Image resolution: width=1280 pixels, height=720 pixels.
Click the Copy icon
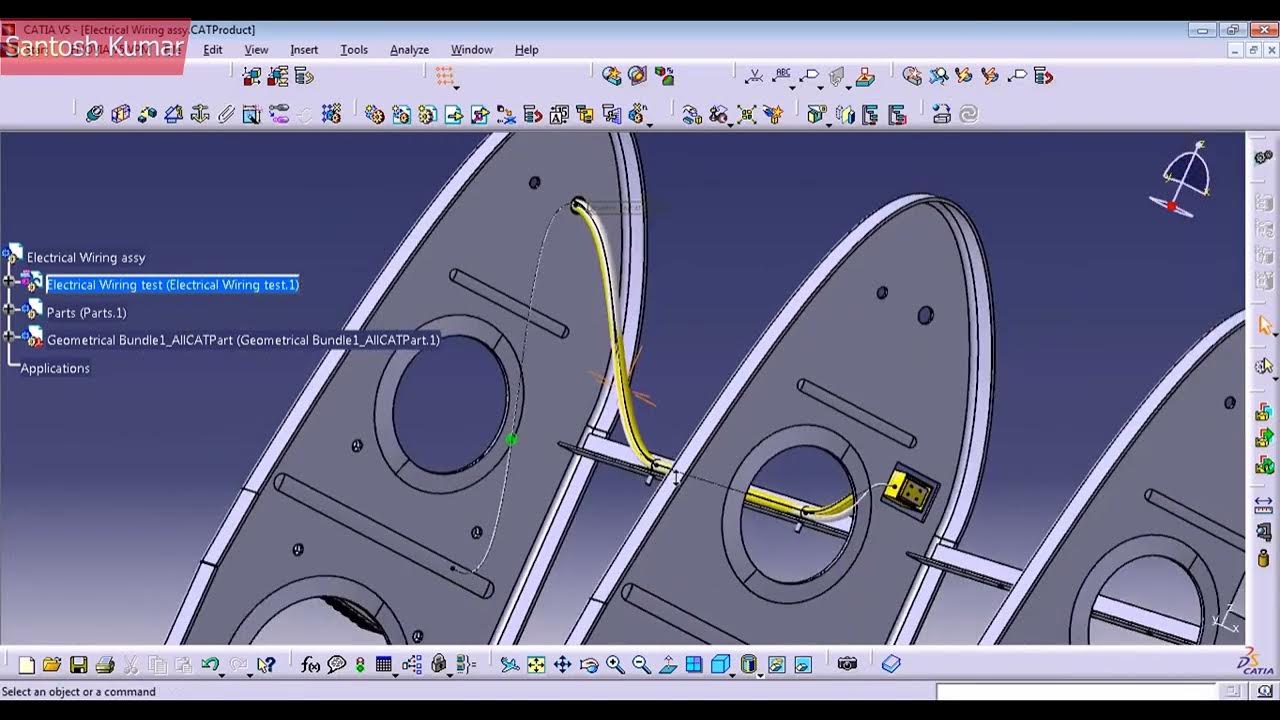coord(157,664)
